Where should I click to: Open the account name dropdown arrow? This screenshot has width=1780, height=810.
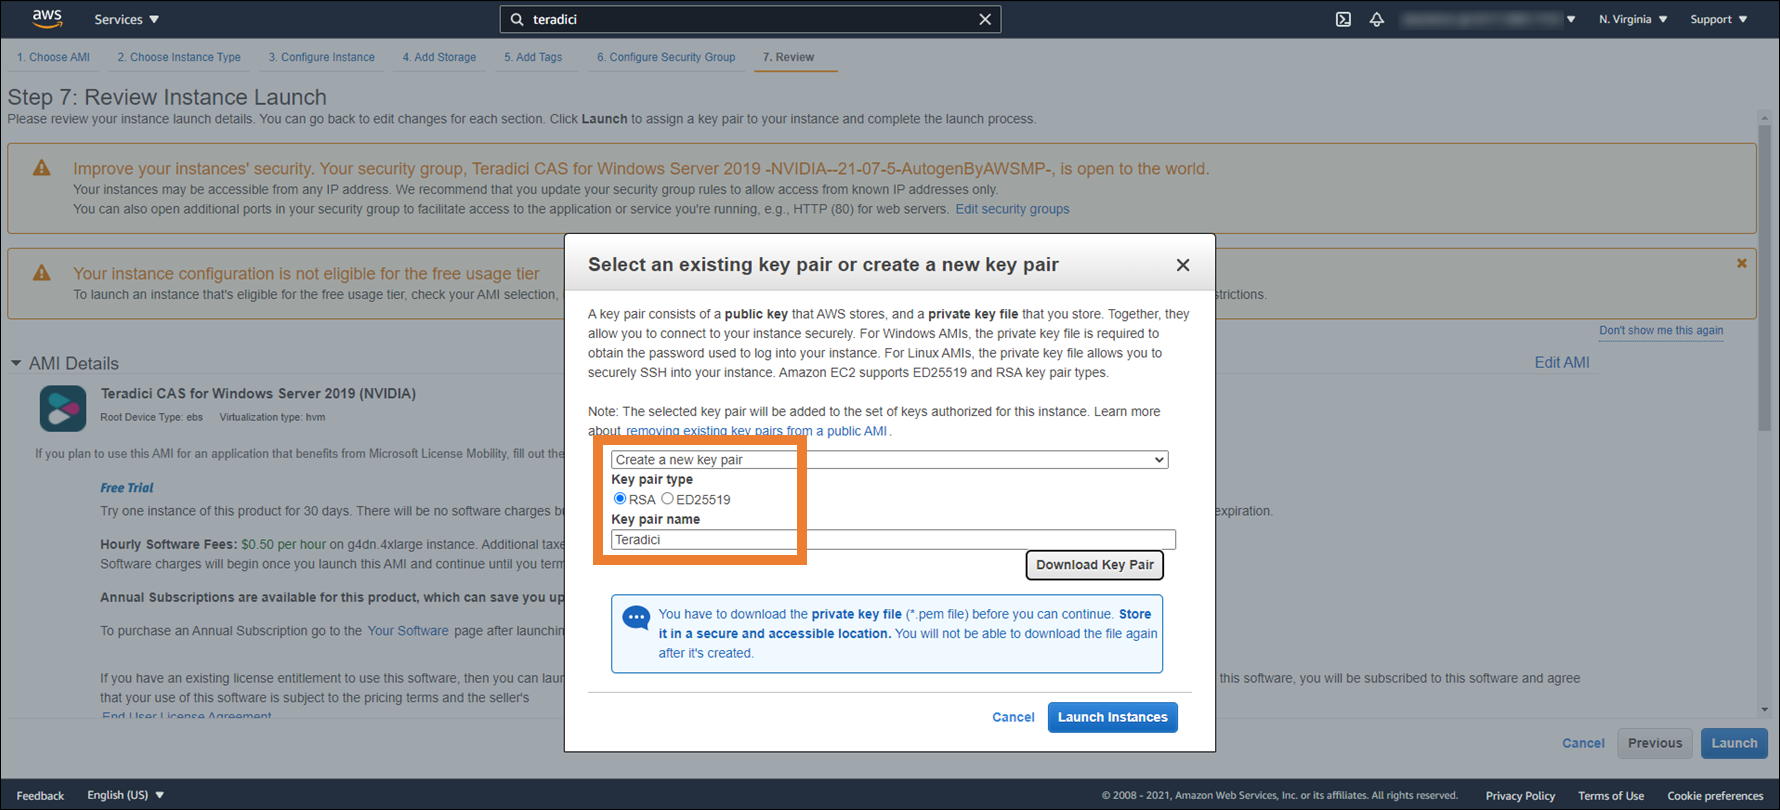pyautogui.click(x=1571, y=19)
